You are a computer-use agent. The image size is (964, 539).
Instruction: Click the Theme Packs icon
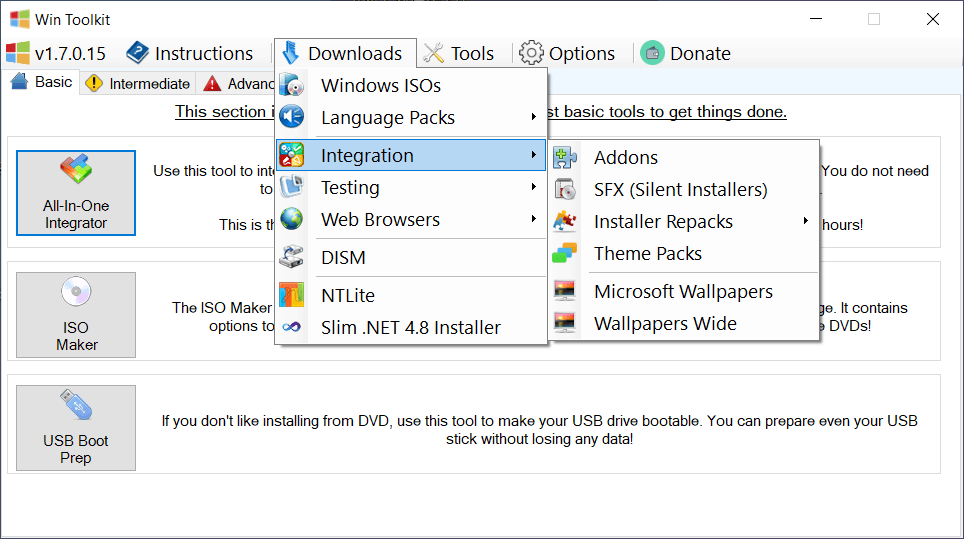(x=564, y=253)
